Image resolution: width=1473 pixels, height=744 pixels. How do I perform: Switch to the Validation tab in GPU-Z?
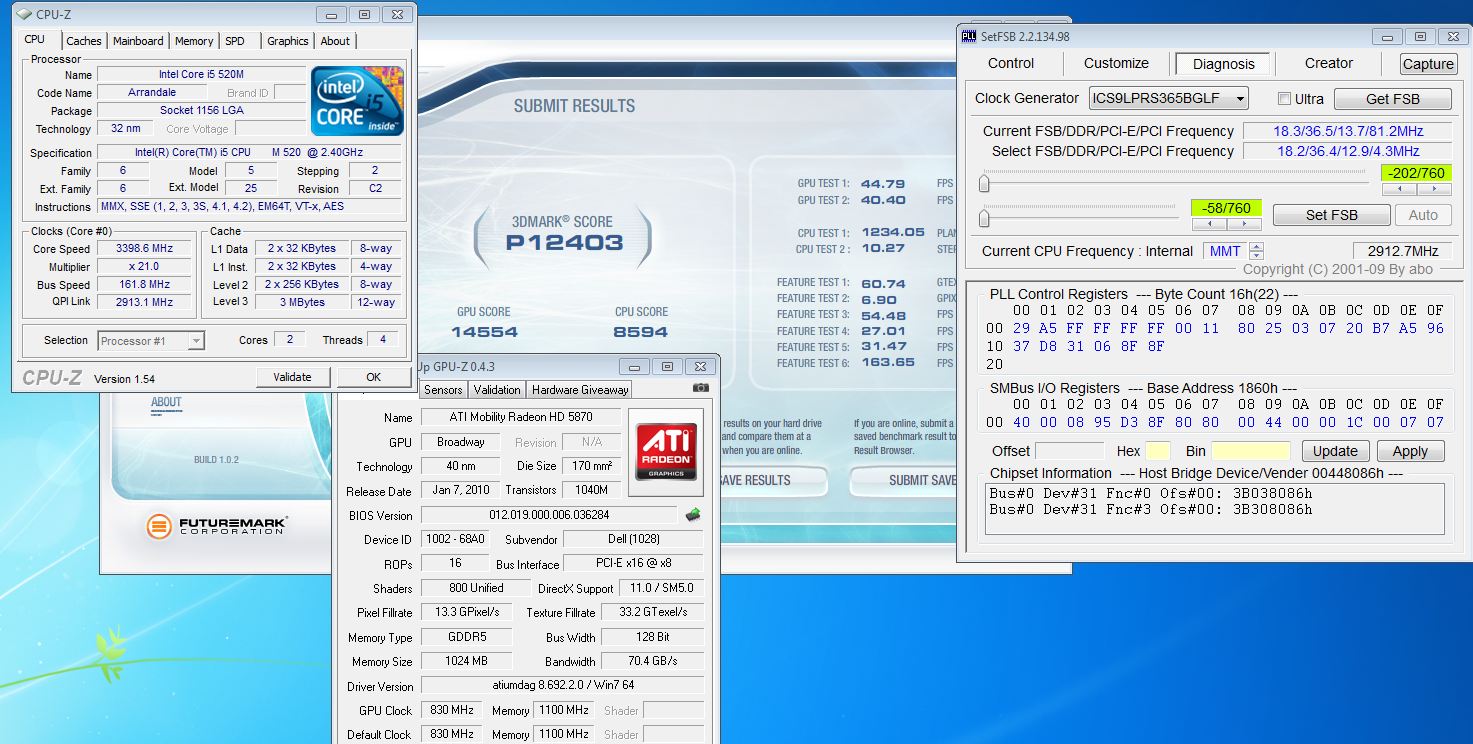coord(497,390)
